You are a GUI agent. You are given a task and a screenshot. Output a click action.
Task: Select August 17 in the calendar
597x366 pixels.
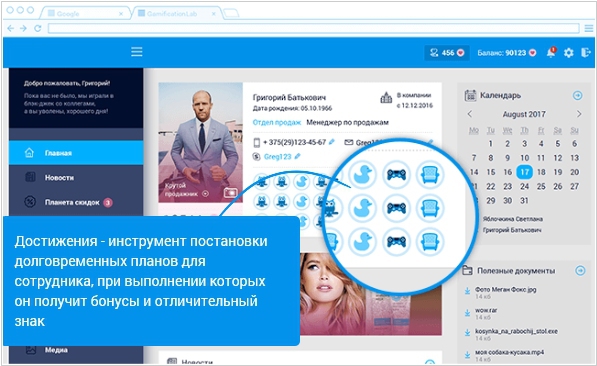(x=524, y=172)
